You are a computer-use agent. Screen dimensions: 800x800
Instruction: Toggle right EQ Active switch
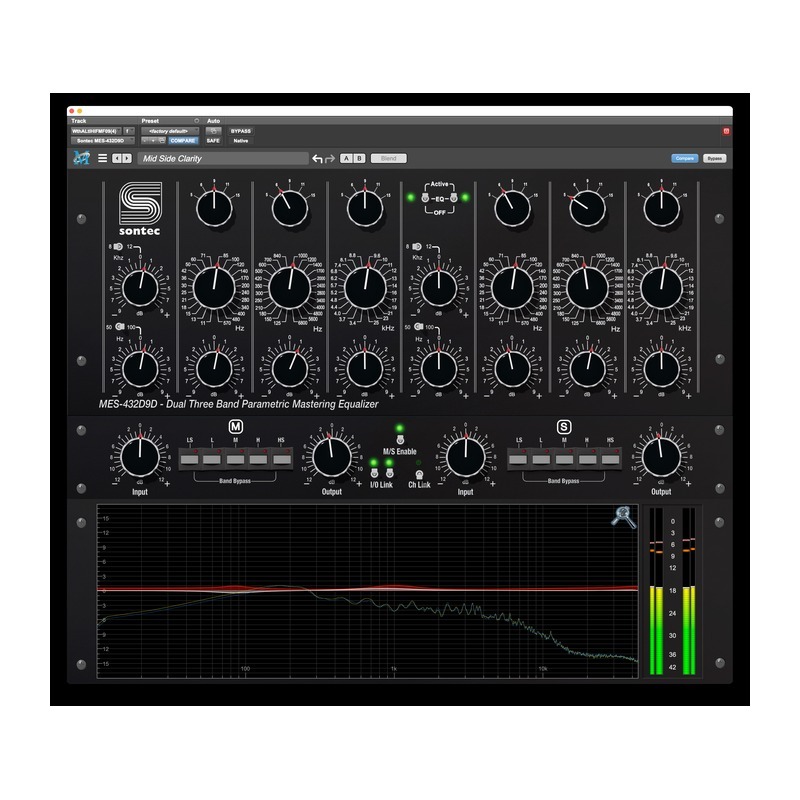click(x=453, y=198)
